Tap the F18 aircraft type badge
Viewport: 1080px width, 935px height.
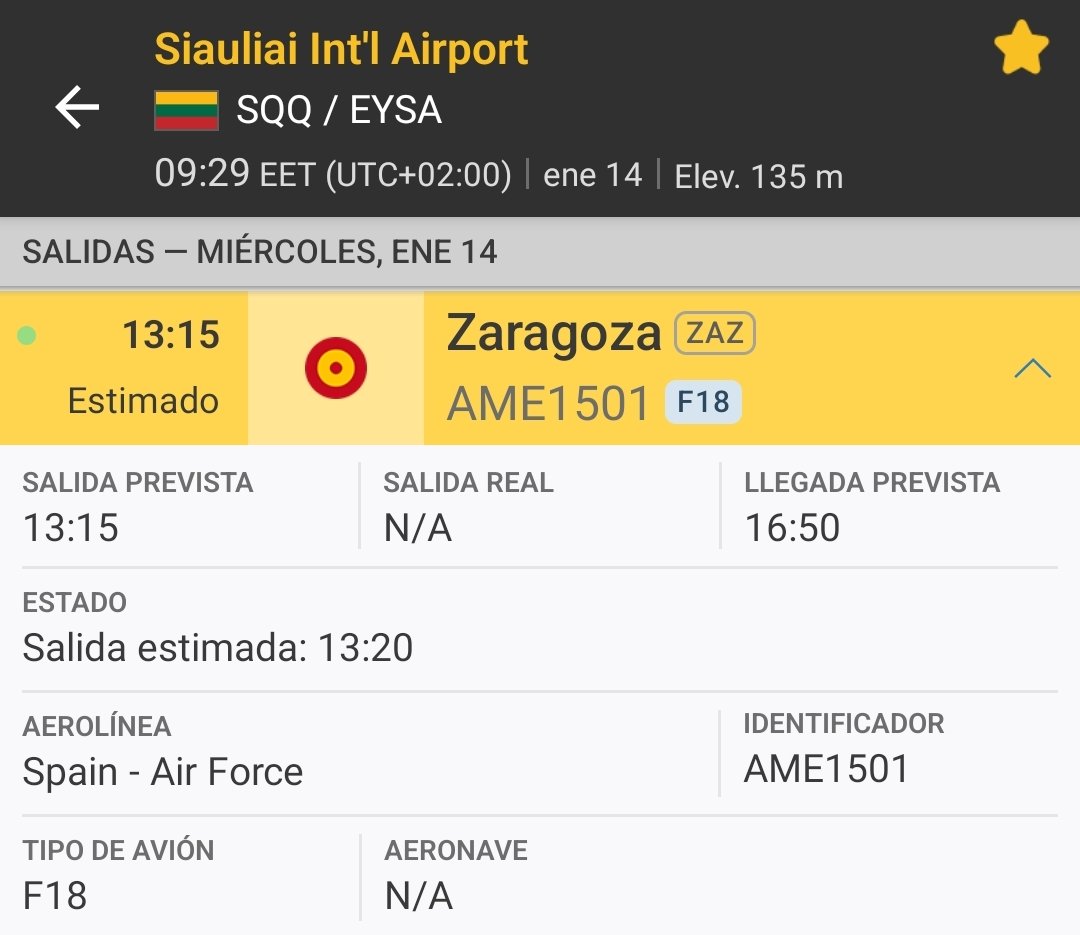pyautogui.click(x=703, y=403)
